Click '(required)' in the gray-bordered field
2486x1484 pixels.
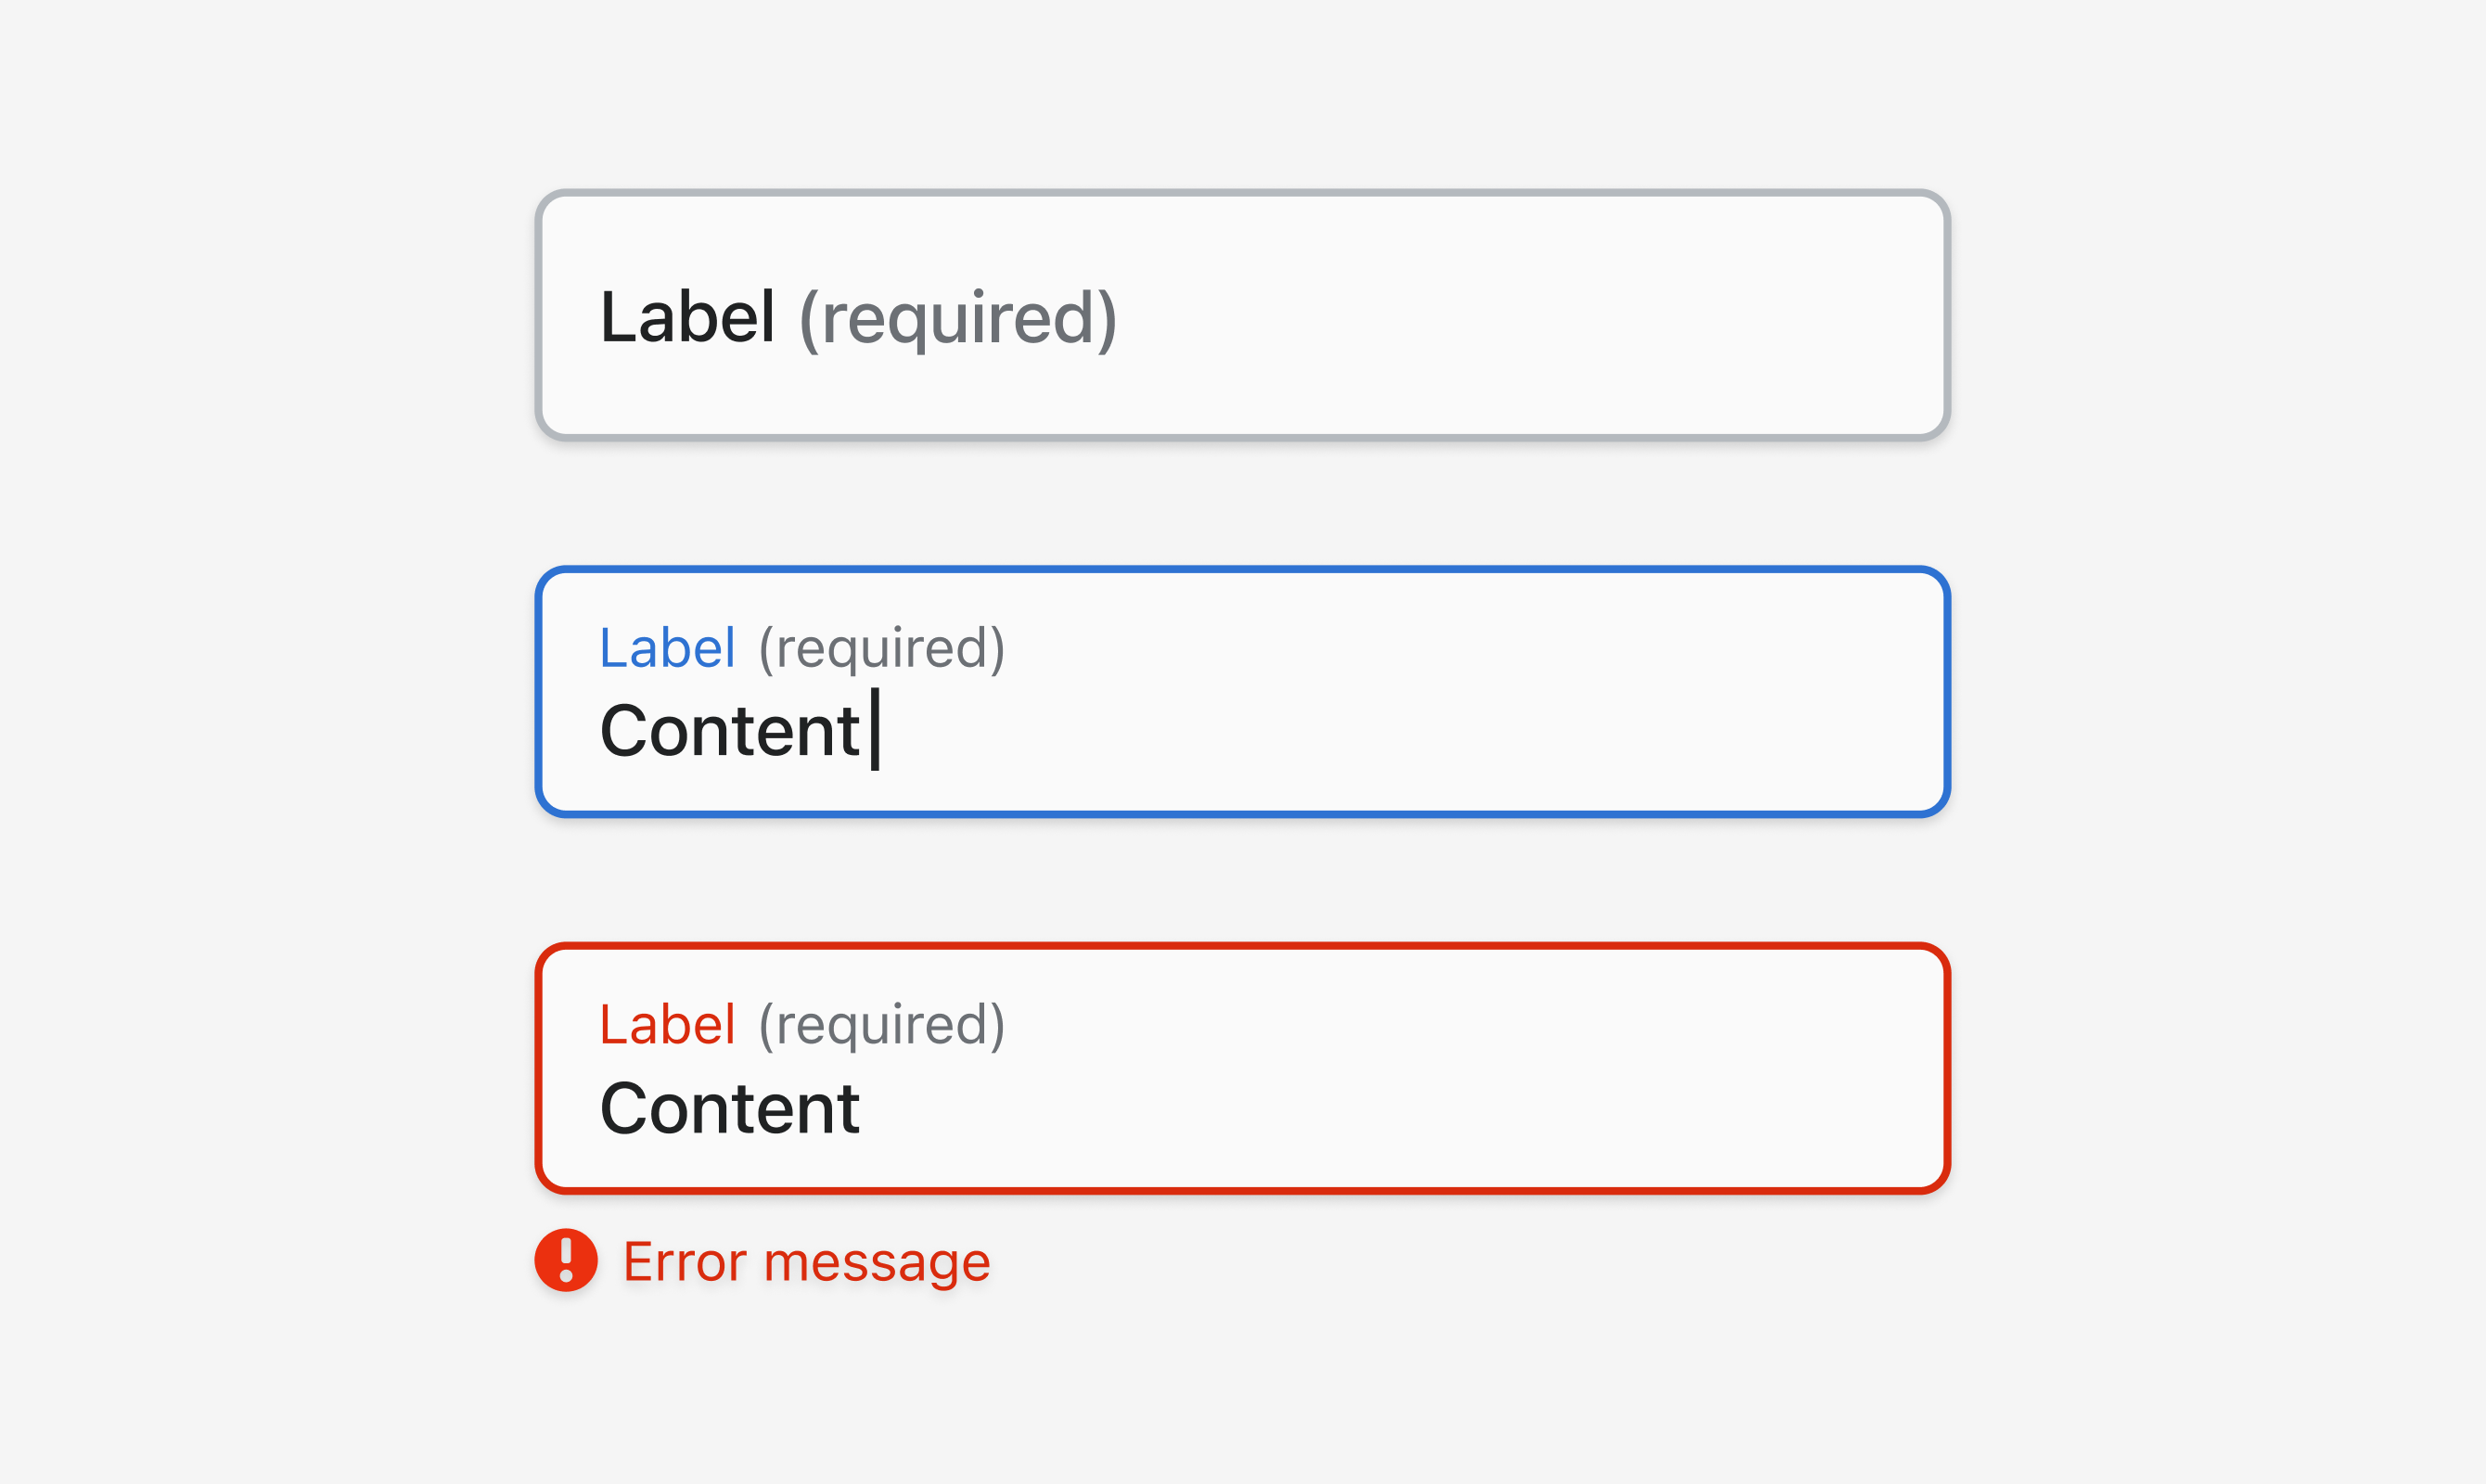(958, 319)
